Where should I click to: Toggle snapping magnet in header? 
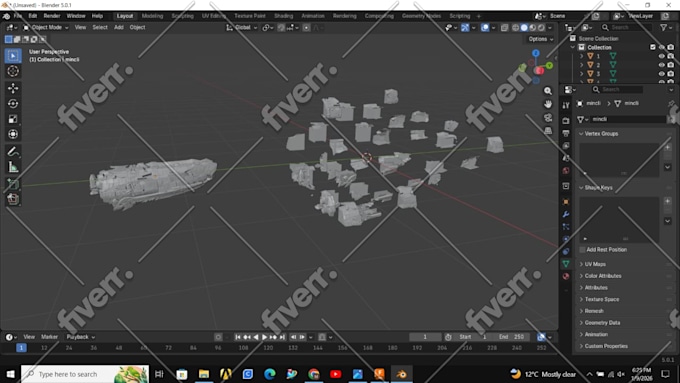click(281, 27)
